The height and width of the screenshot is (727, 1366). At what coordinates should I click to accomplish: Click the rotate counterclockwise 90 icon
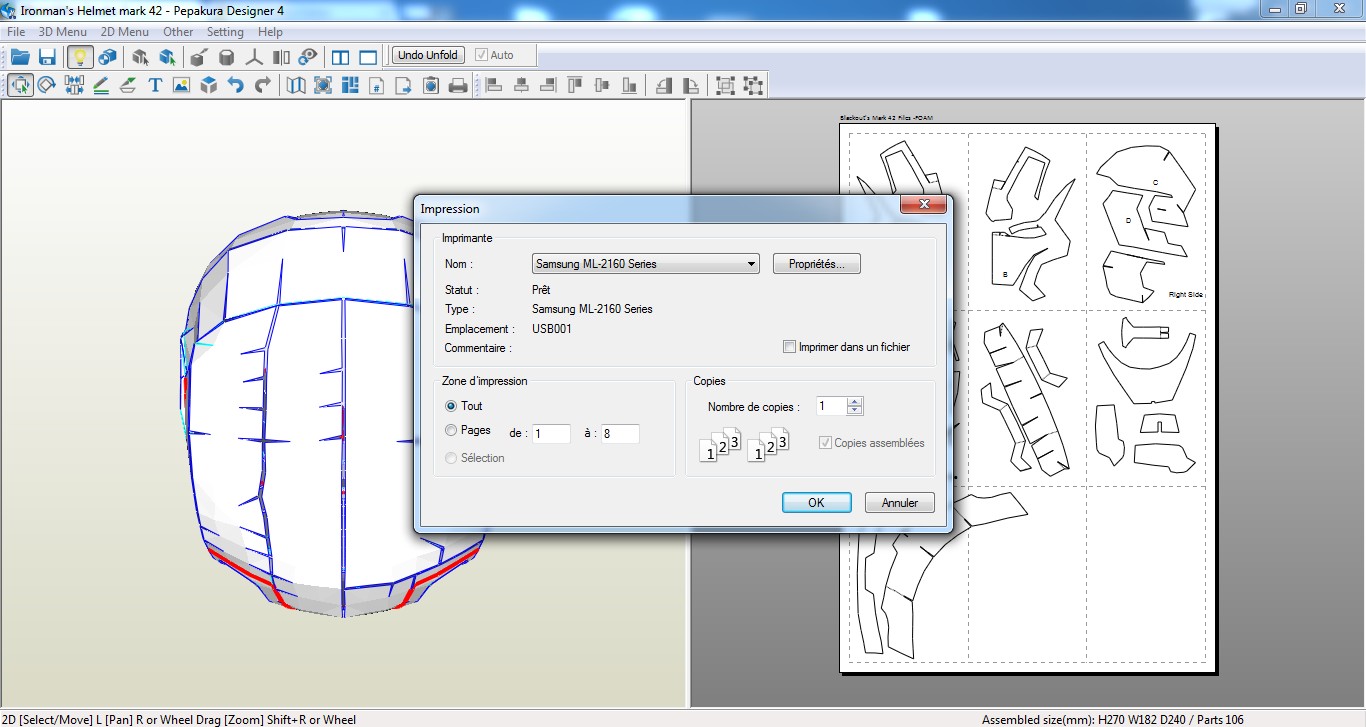pos(664,86)
